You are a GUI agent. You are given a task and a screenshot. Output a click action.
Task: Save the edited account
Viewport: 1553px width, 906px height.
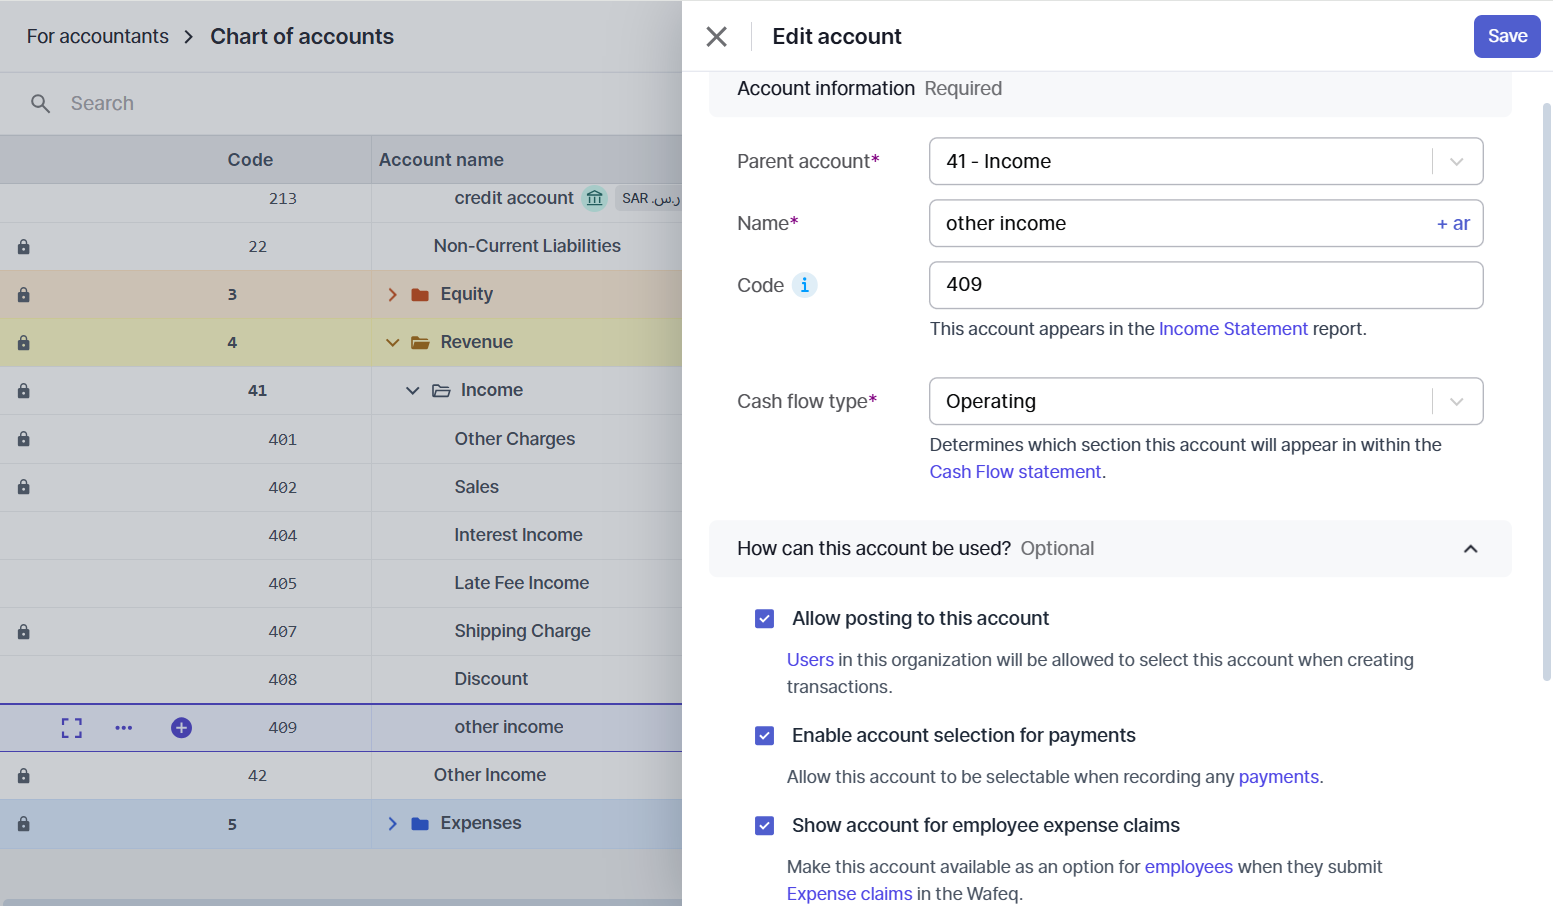click(1507, 36)
